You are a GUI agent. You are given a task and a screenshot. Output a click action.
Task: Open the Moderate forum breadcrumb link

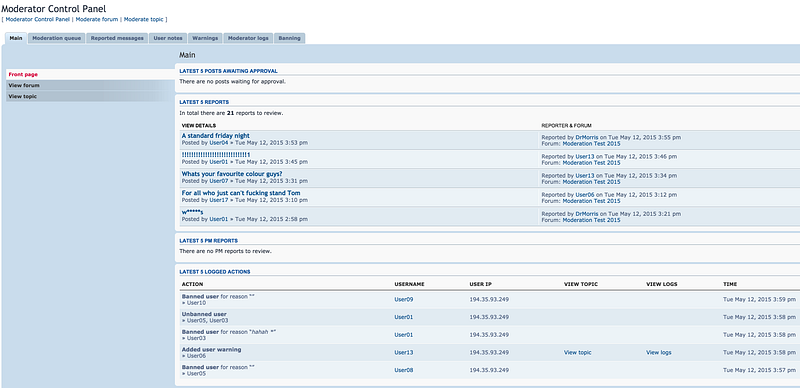point(97,19)
